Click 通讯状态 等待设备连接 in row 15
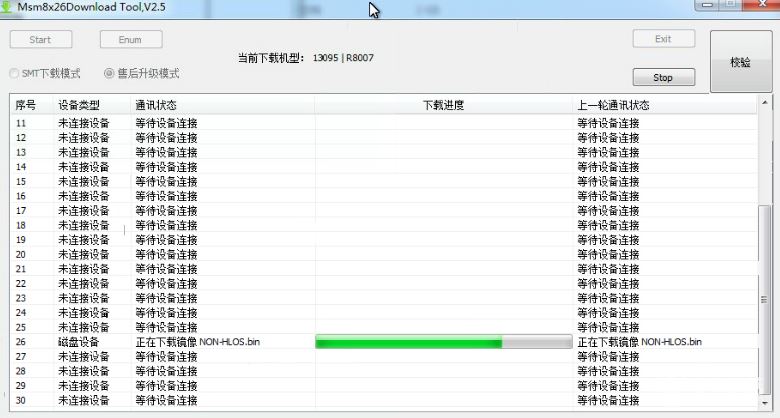This screenshot has width=780, height=418. [166, 182]
